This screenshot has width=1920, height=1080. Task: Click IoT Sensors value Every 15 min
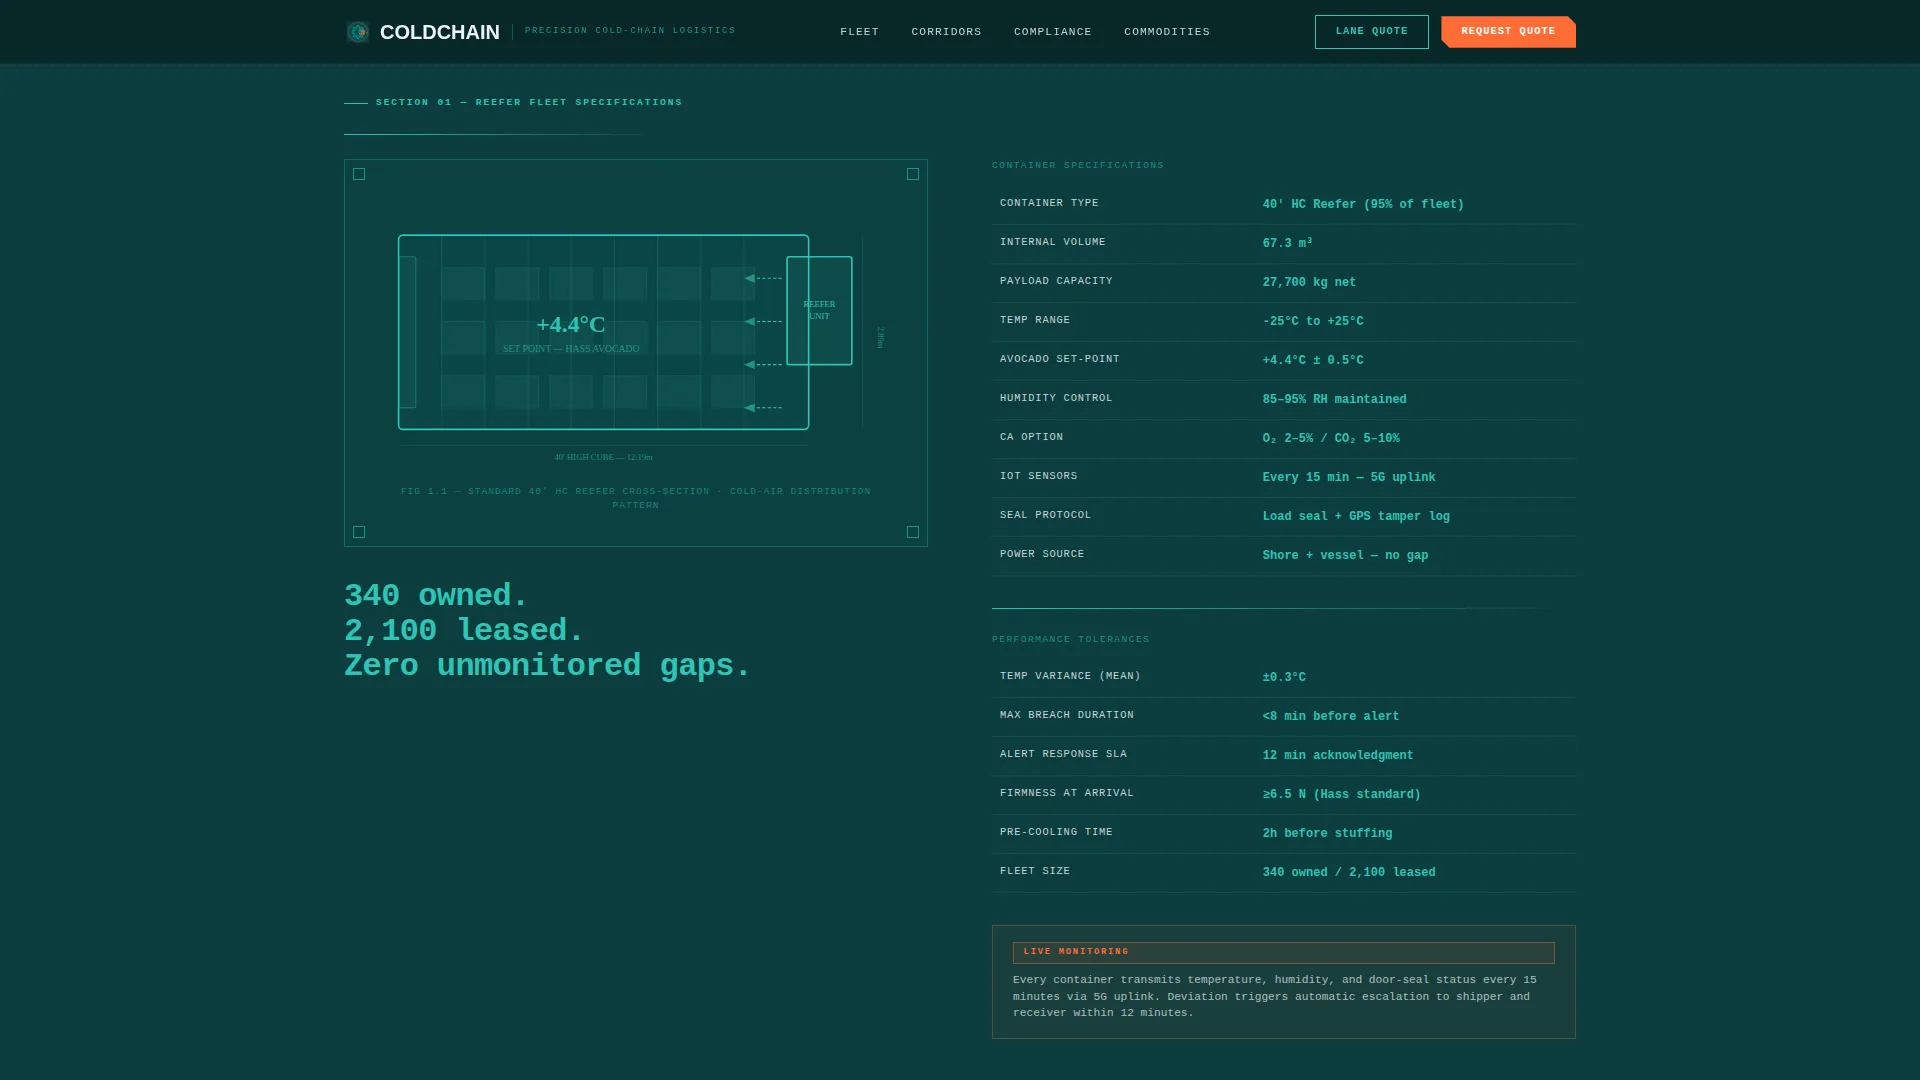1348,477
